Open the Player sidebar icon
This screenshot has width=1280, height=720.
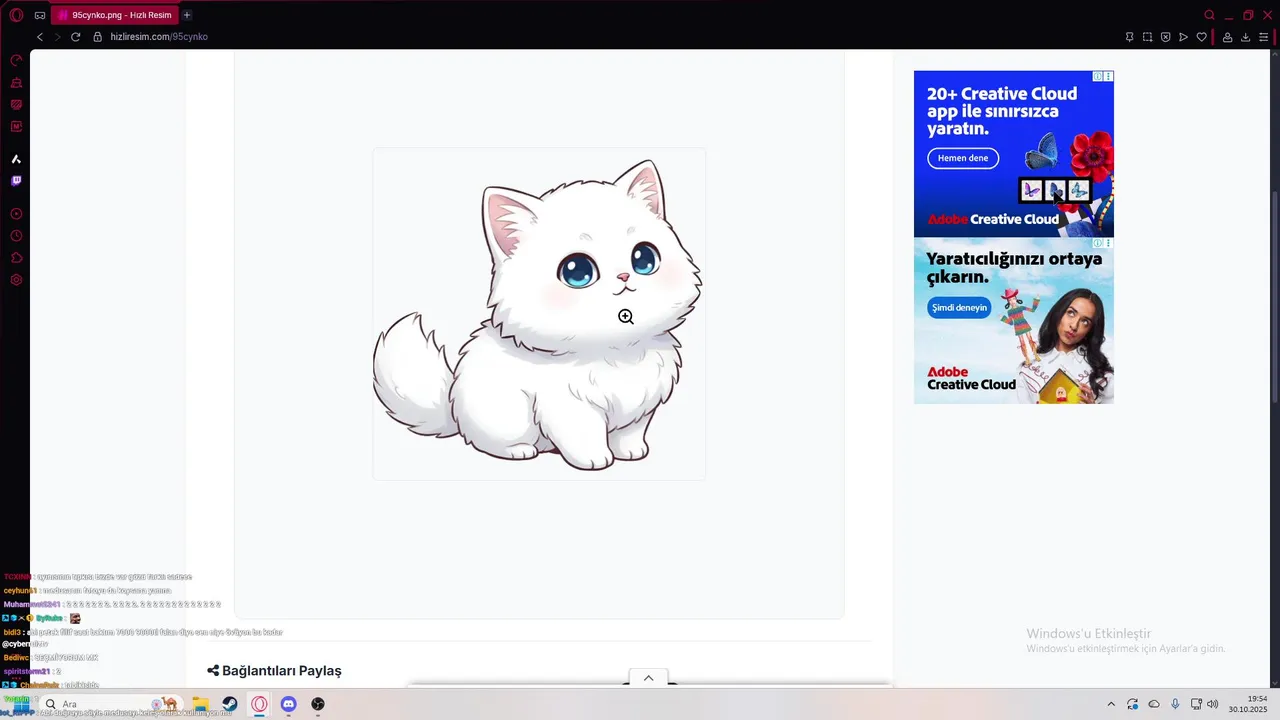[x=16, y=214]
